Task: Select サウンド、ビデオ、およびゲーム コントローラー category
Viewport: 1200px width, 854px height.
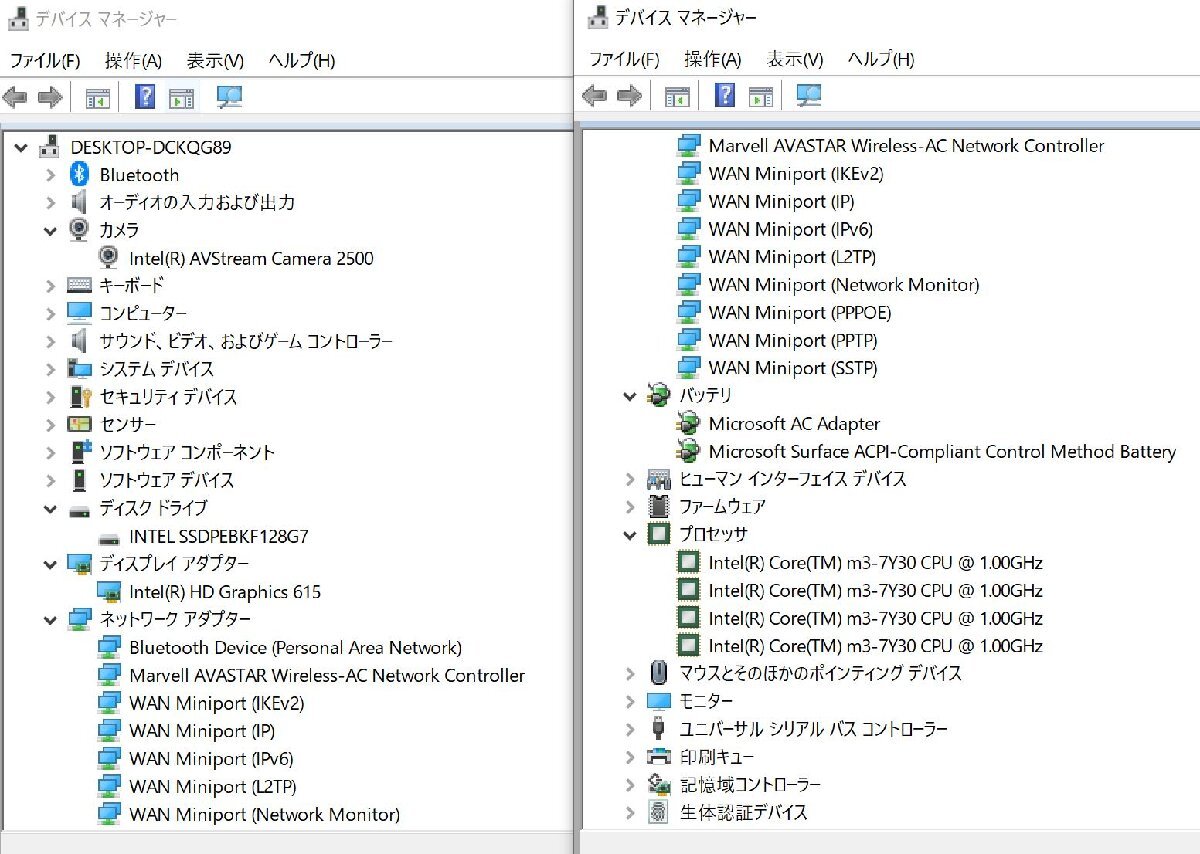Action: click(246, 342)
